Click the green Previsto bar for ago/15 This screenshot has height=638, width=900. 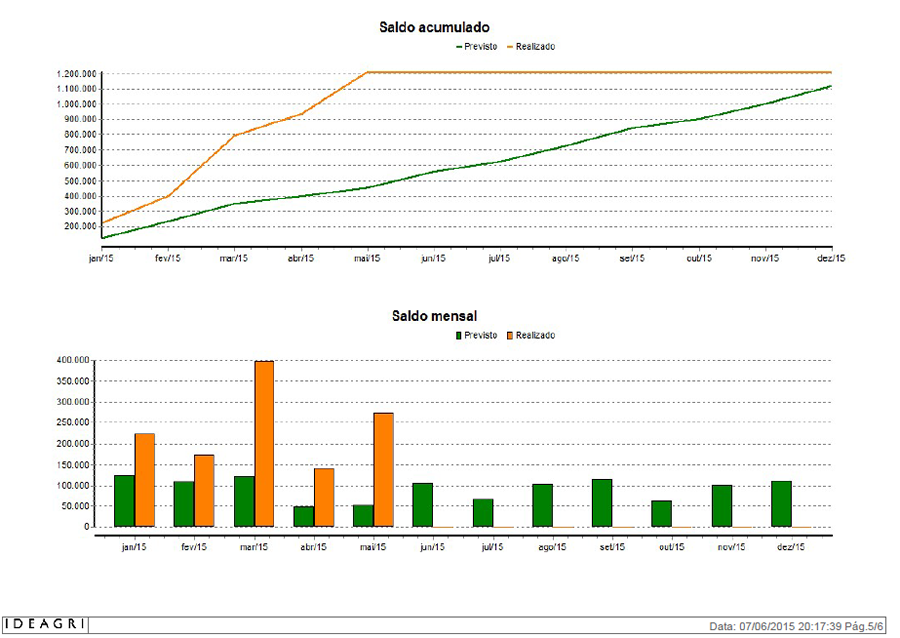543,505
